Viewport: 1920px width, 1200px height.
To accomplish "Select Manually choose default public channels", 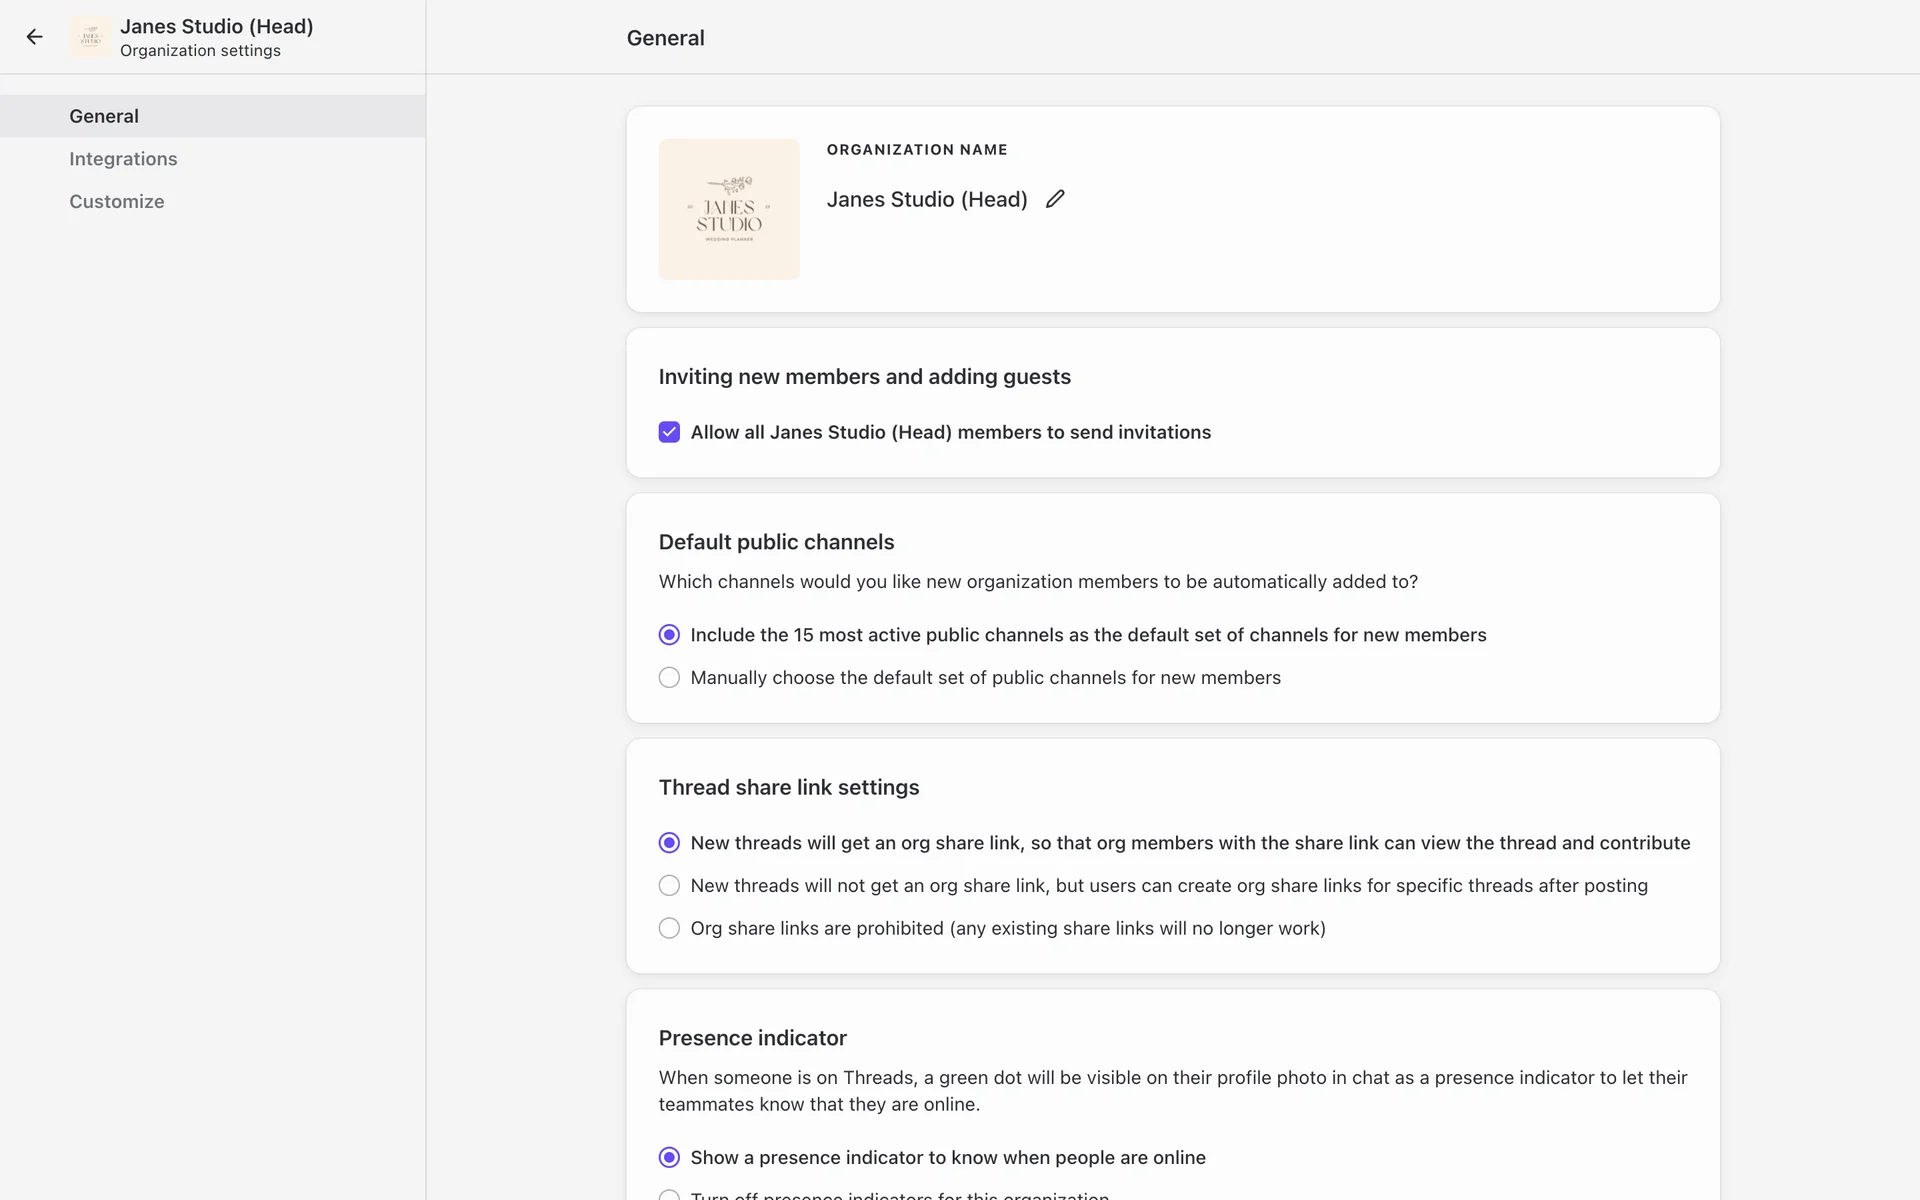I will coord(669,678).
